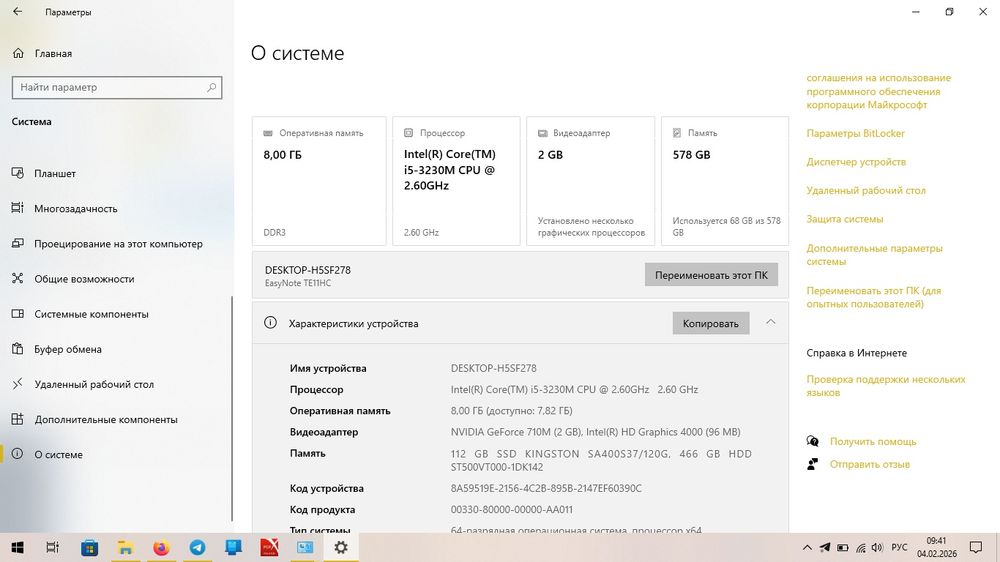Switch input language РУС indicator

click(x=899, y=547)
